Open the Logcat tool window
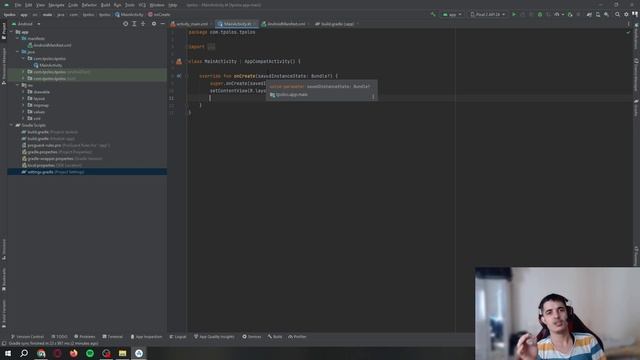 pos(178,337)
